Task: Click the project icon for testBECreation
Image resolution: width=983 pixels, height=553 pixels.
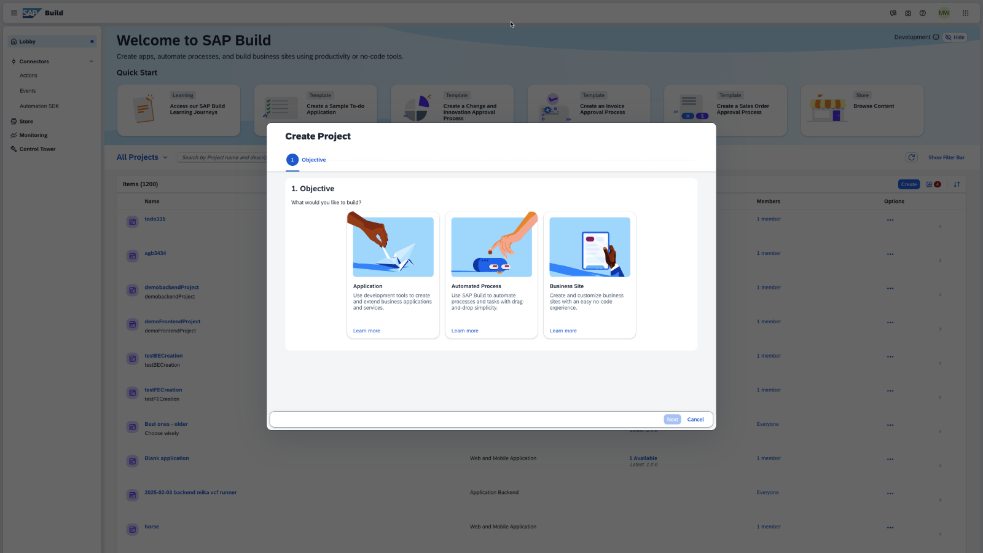Action: (x=132, y=359)
